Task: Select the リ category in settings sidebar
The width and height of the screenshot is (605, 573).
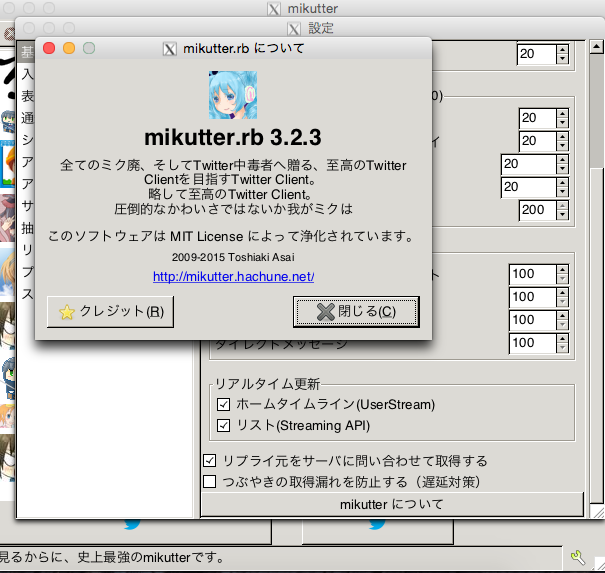Action: point(27,250)
